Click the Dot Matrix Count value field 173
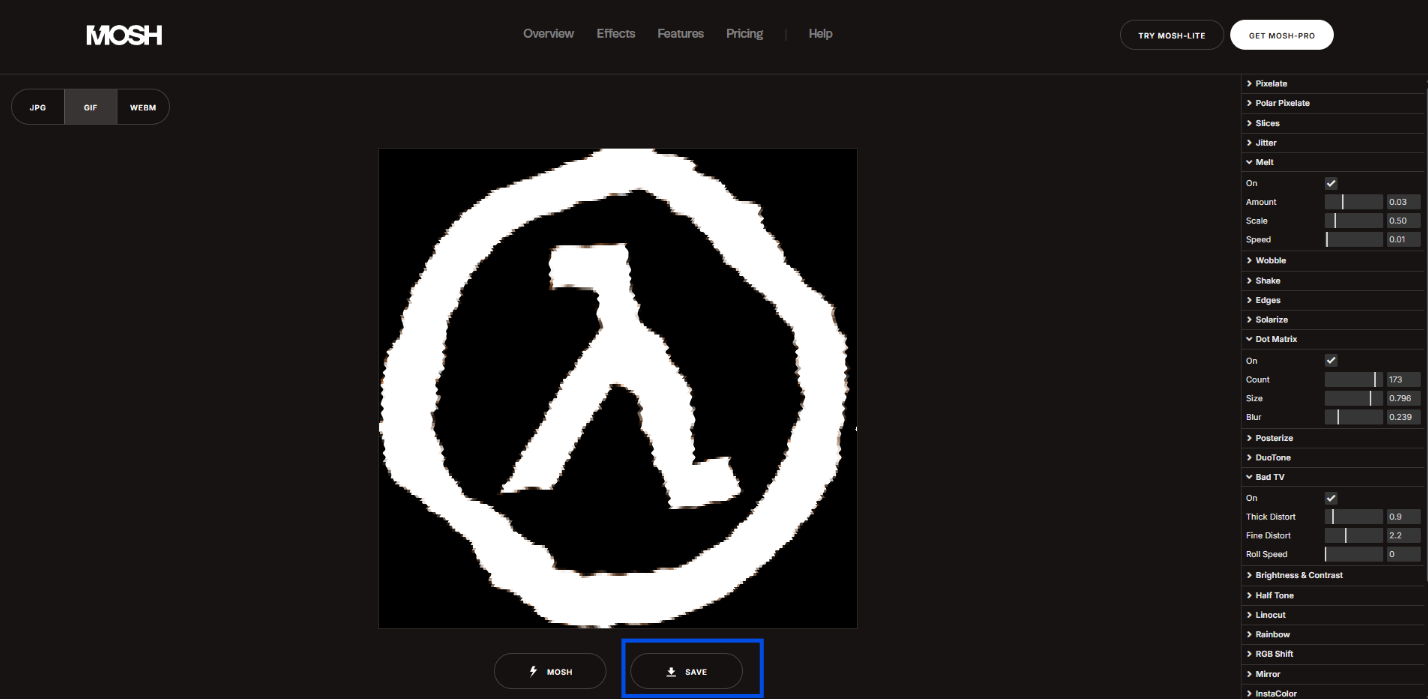1428x699 pixels. pyautogui.click(x=1403, y=380)
